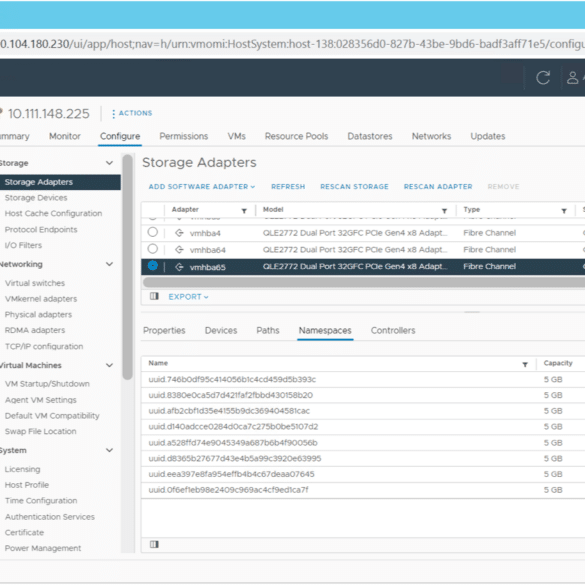Screen dimensions: 585x585
Task: Click the REFRESH button
Action: pos(288,187)
